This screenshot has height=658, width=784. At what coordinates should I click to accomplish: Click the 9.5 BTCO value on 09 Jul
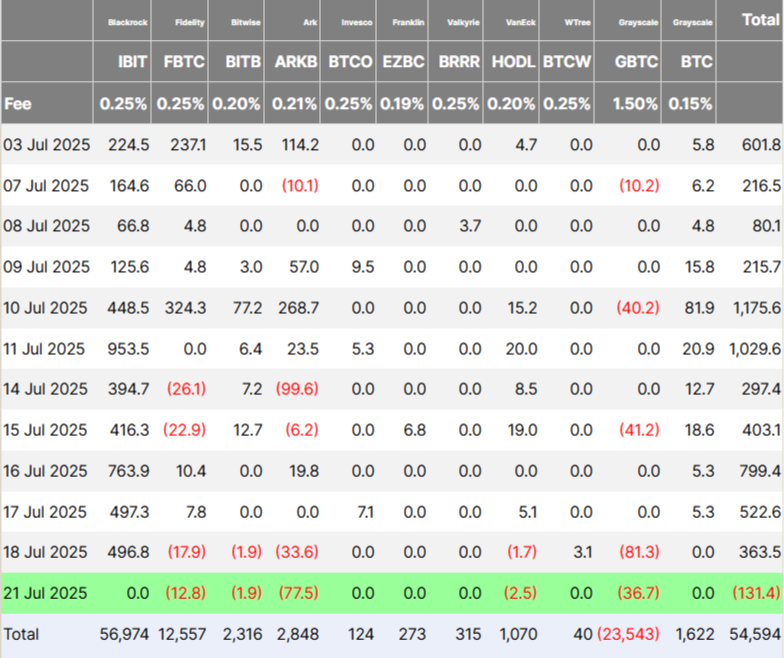click(362, 267)
